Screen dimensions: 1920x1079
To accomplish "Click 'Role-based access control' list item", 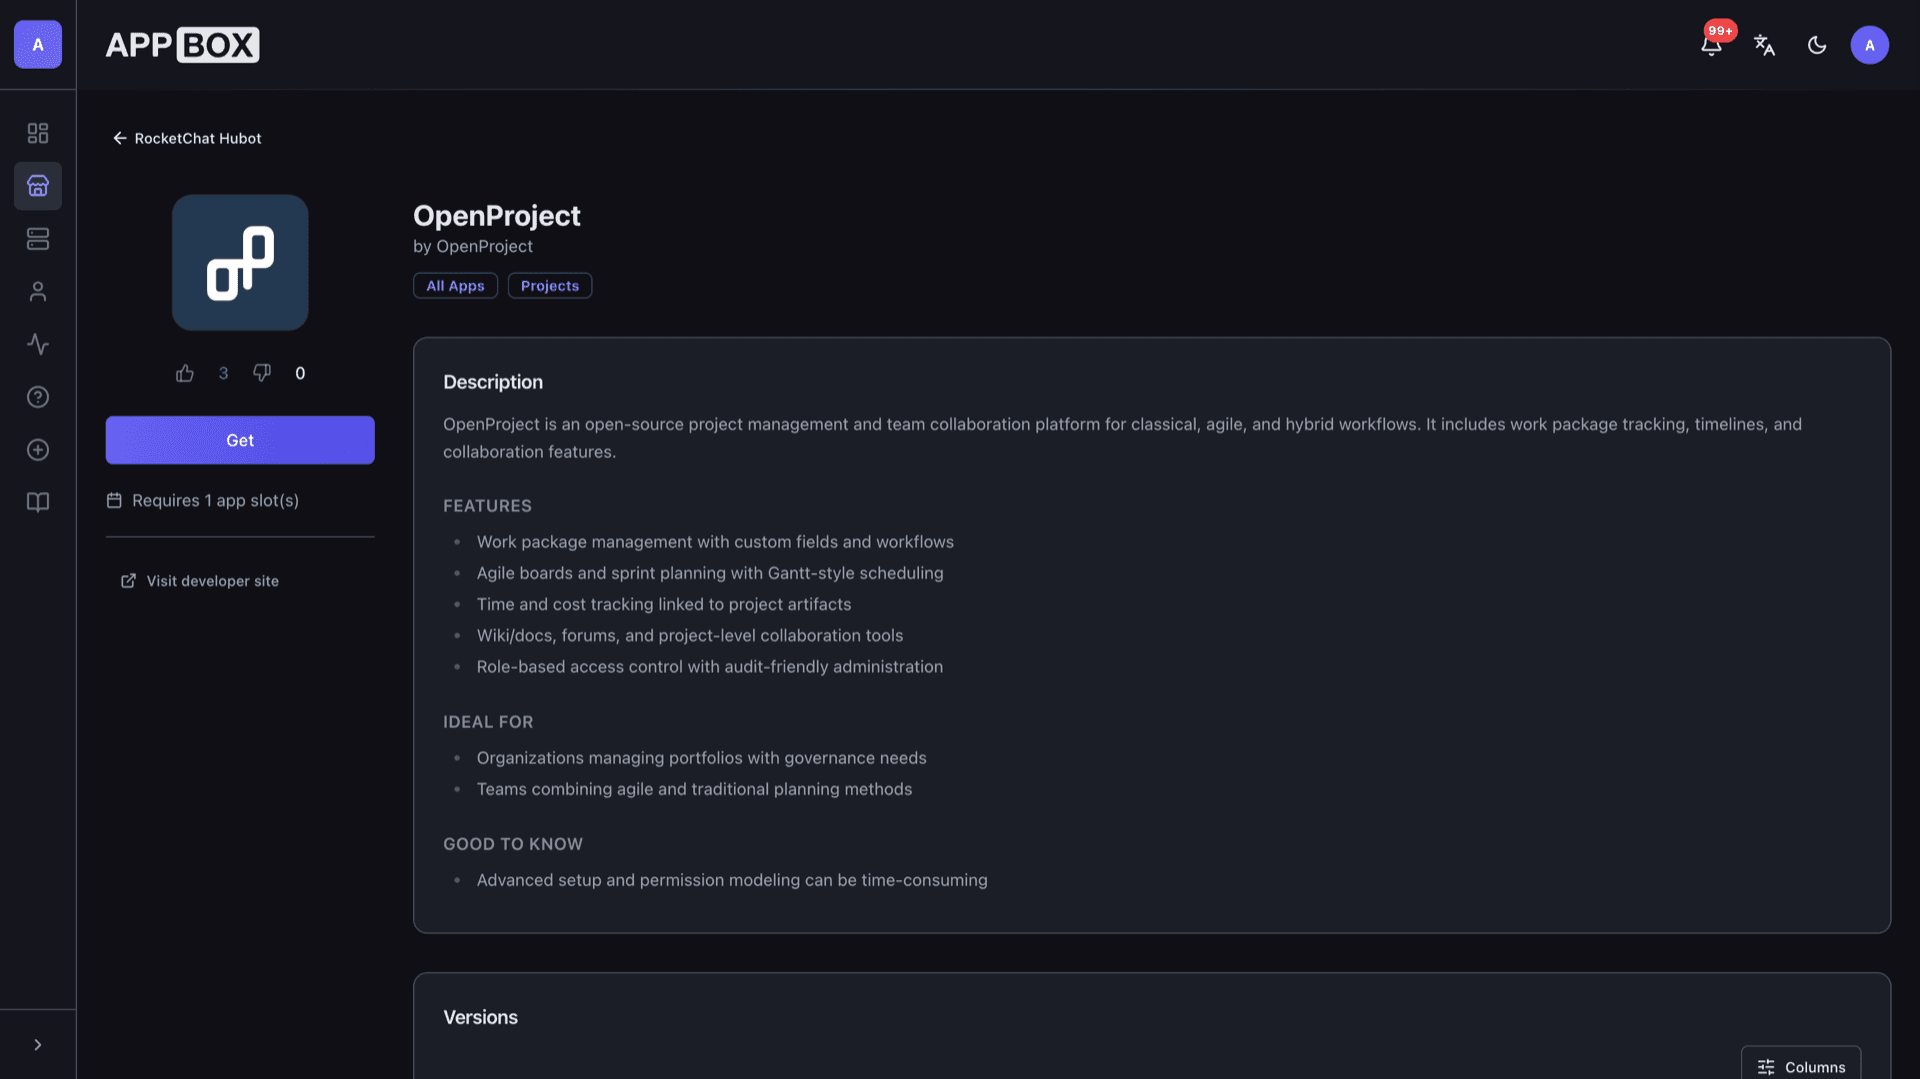I will coord(710,667).
